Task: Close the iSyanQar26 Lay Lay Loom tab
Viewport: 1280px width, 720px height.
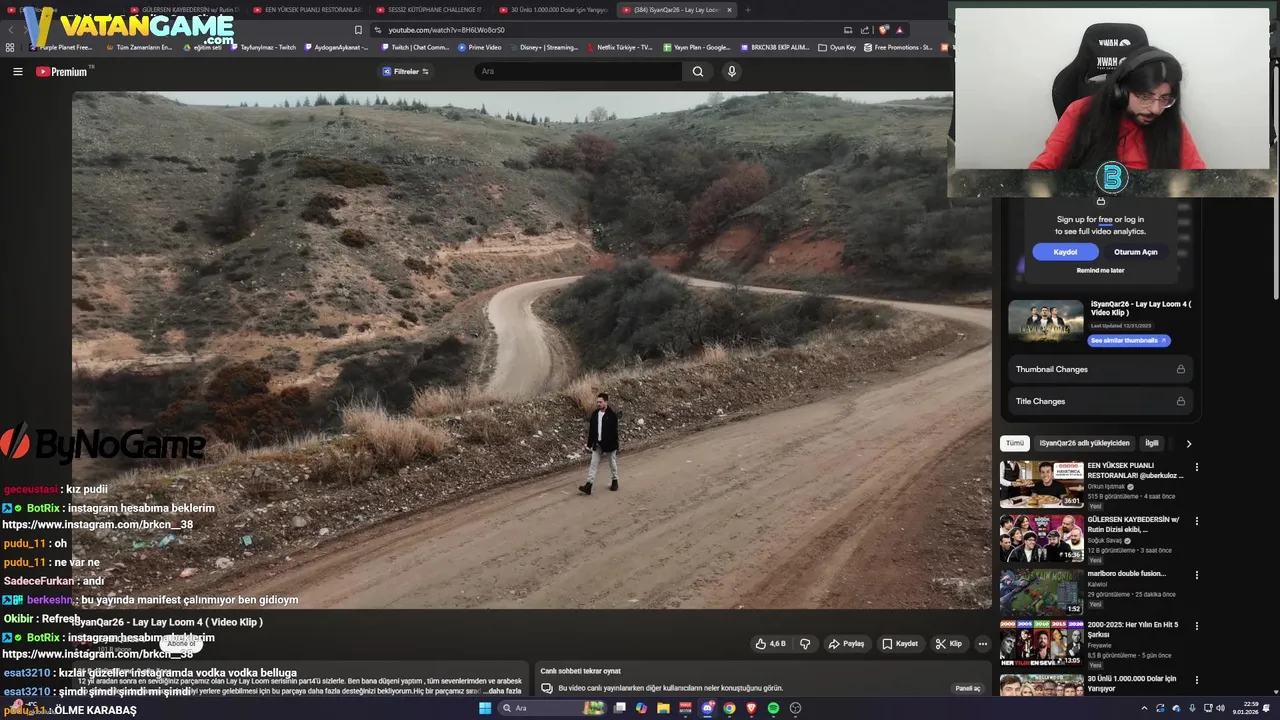Action: [x=729, y=10]
